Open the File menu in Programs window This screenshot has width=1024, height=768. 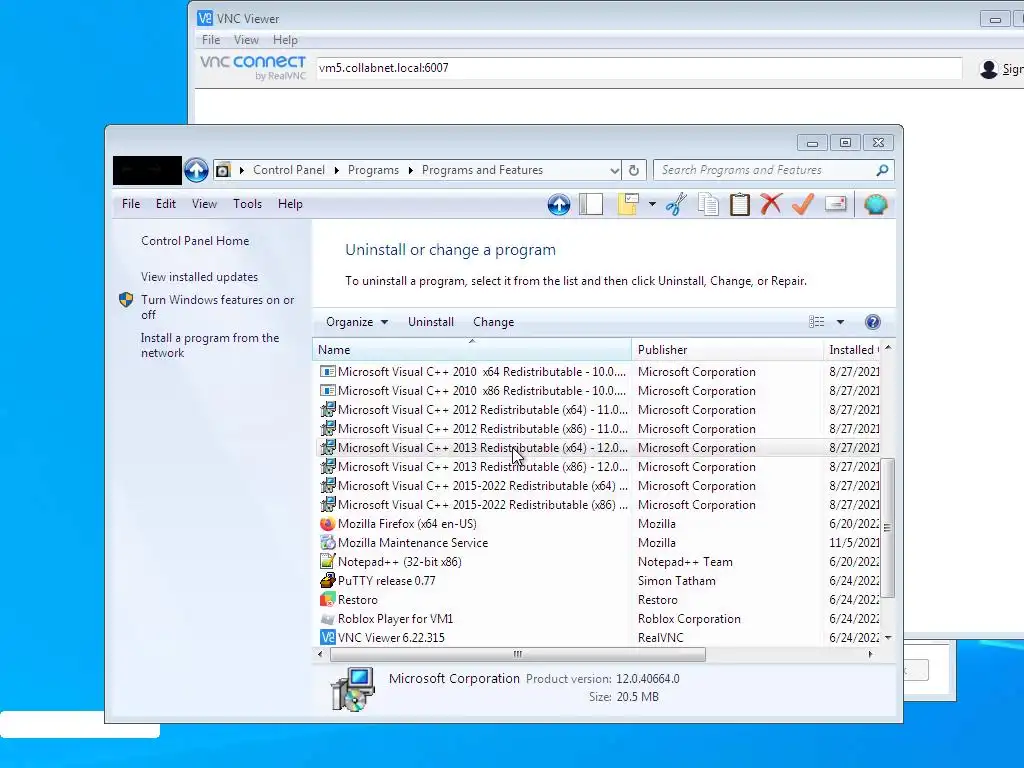point(131,204)
